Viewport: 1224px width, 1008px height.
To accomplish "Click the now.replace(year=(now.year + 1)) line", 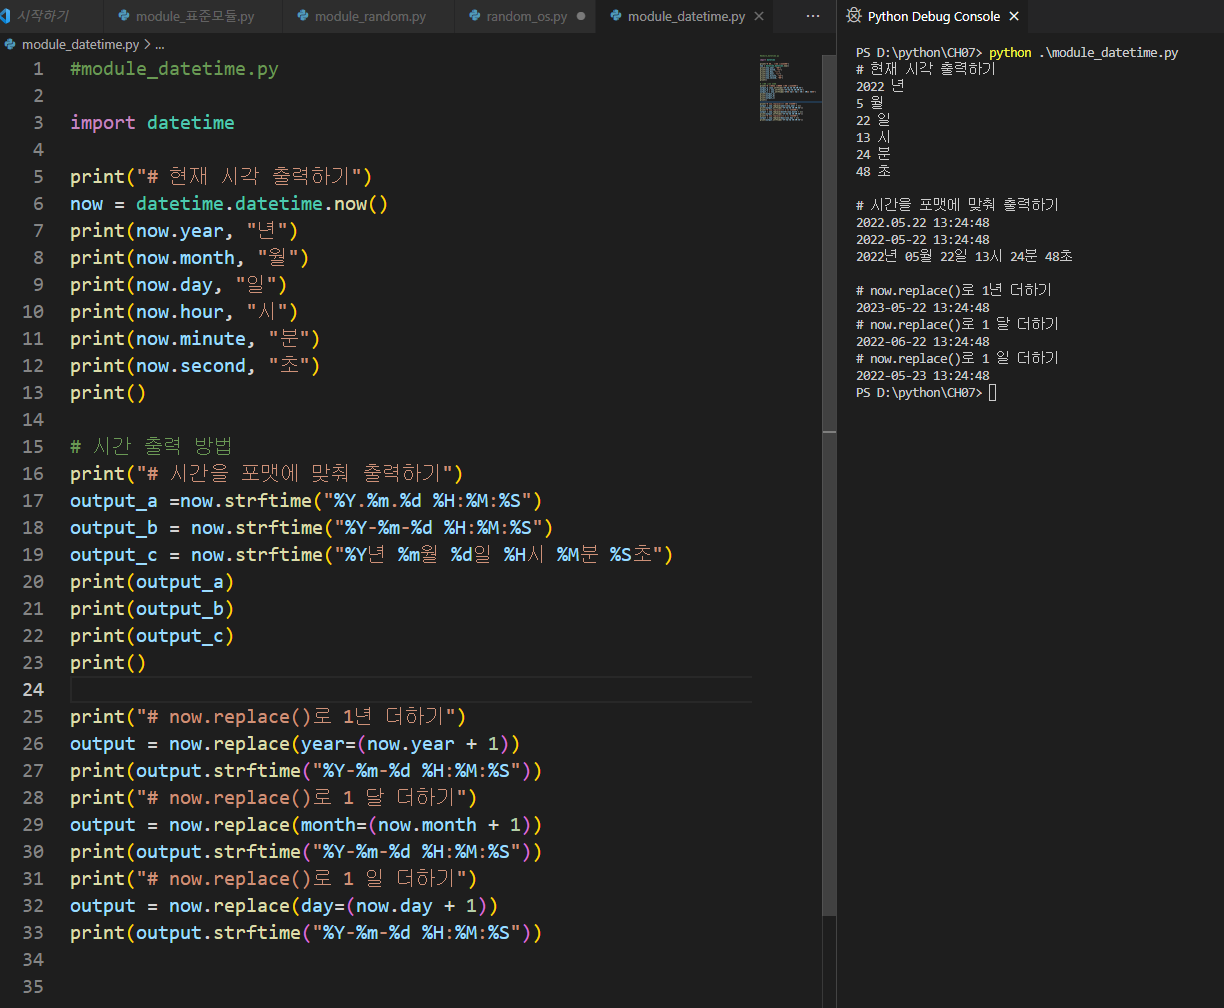I will (295, 744).
